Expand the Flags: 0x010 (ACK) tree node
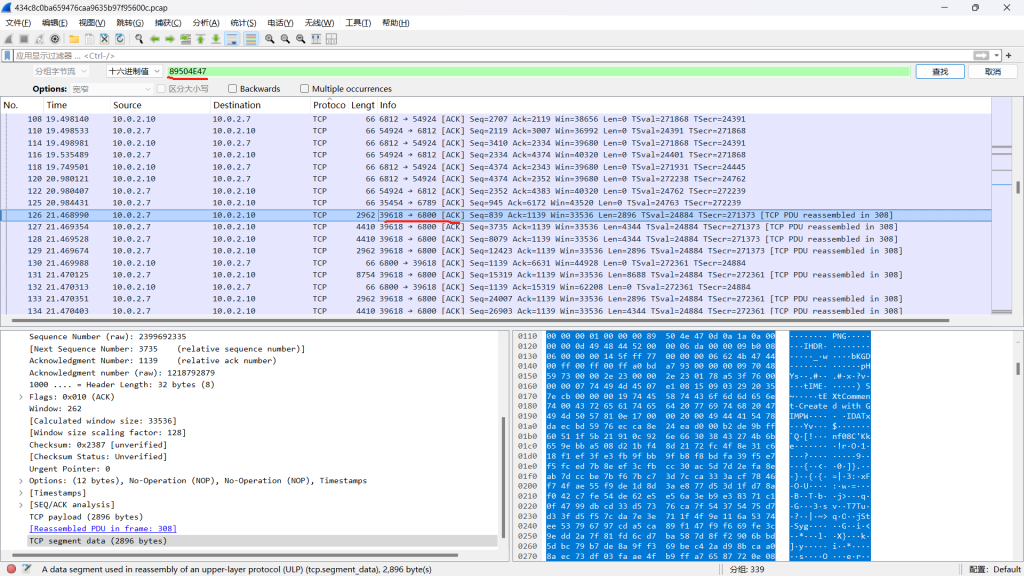 [21, 397]
